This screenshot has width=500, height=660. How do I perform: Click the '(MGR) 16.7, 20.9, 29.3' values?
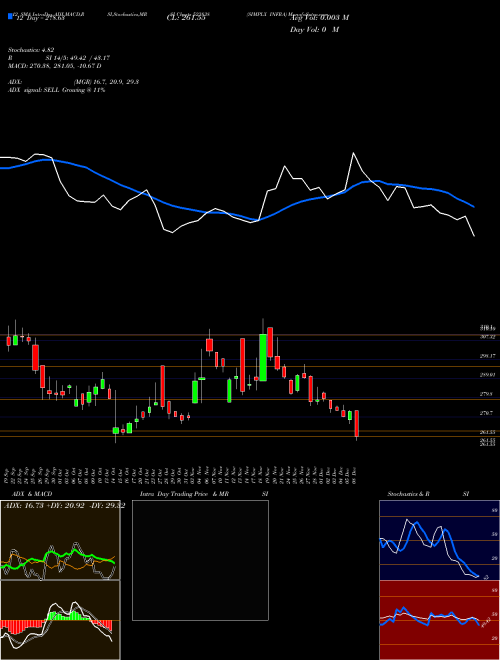(106, 82)
